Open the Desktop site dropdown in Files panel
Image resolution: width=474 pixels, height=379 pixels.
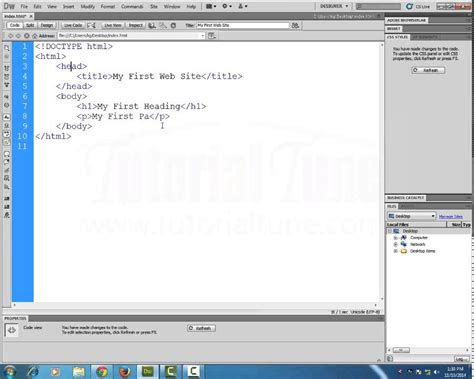pos(412,216)
